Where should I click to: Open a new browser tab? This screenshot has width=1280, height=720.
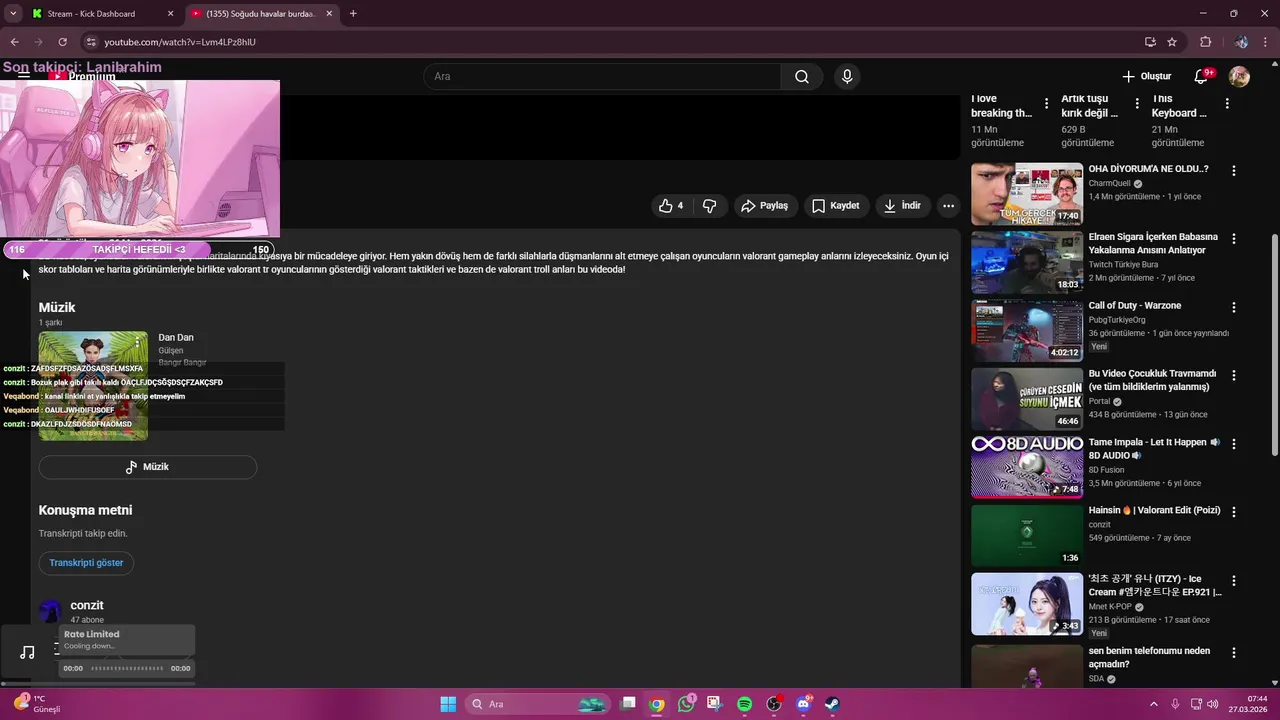pyautogui.click(x=353, y=14)
